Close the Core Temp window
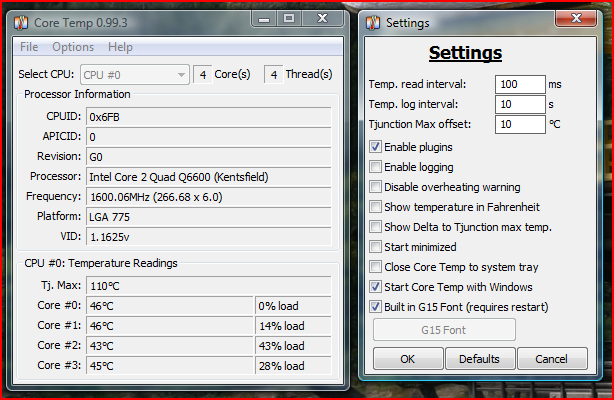The image size is (614, 400). coord(322,18)
